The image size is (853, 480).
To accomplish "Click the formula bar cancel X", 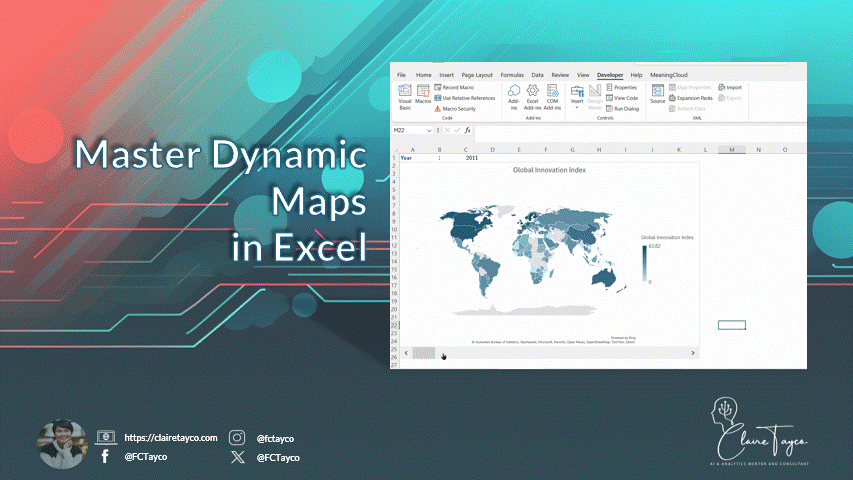I will point(447,131).
